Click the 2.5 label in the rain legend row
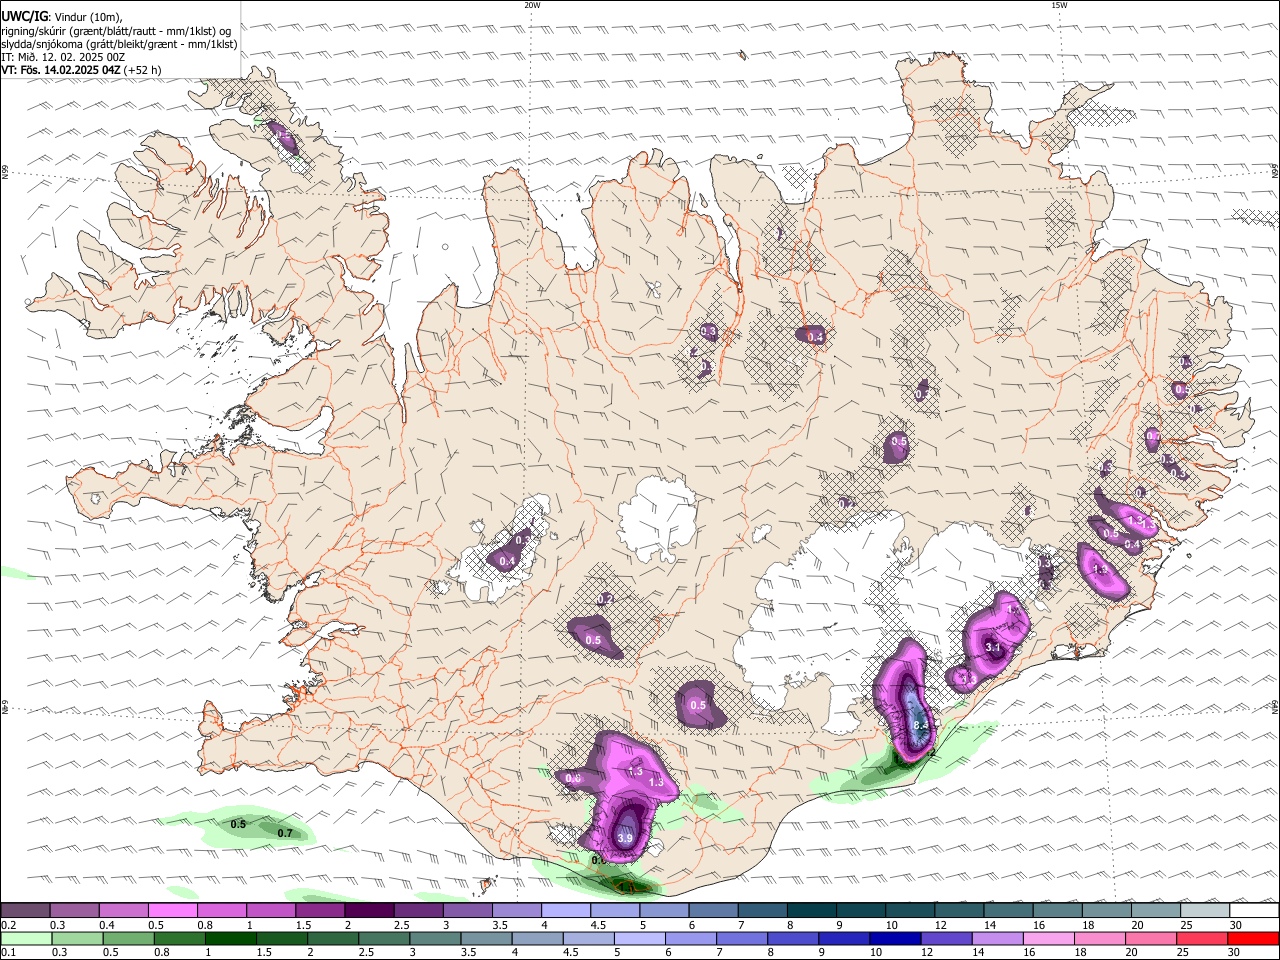The height and width of the screenshot is (960, 1280). (x=365, y=953)
